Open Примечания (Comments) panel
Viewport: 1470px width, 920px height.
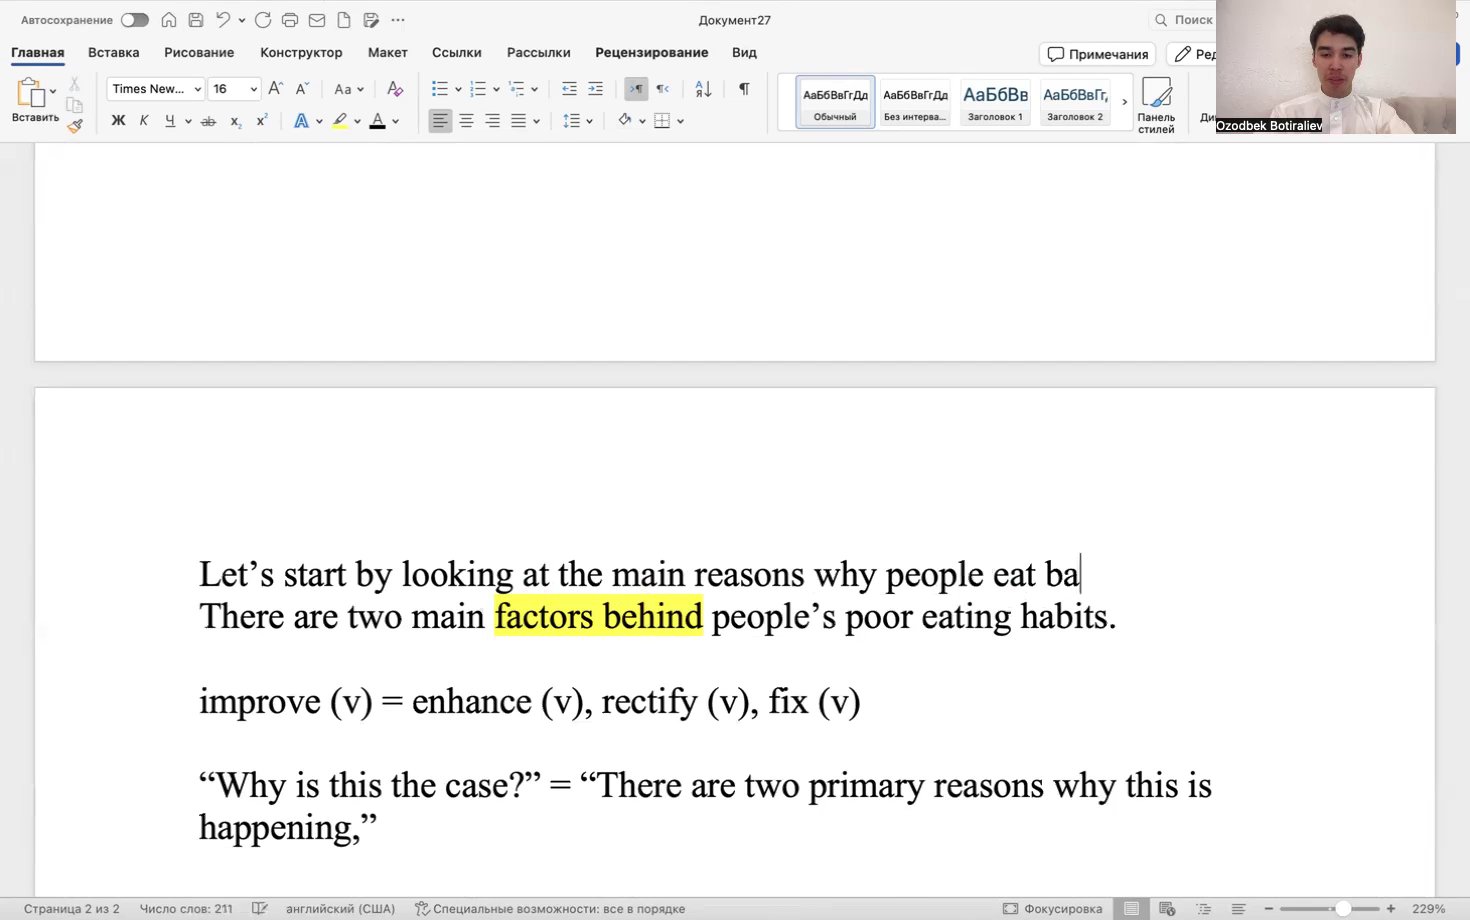[1097, 53]
